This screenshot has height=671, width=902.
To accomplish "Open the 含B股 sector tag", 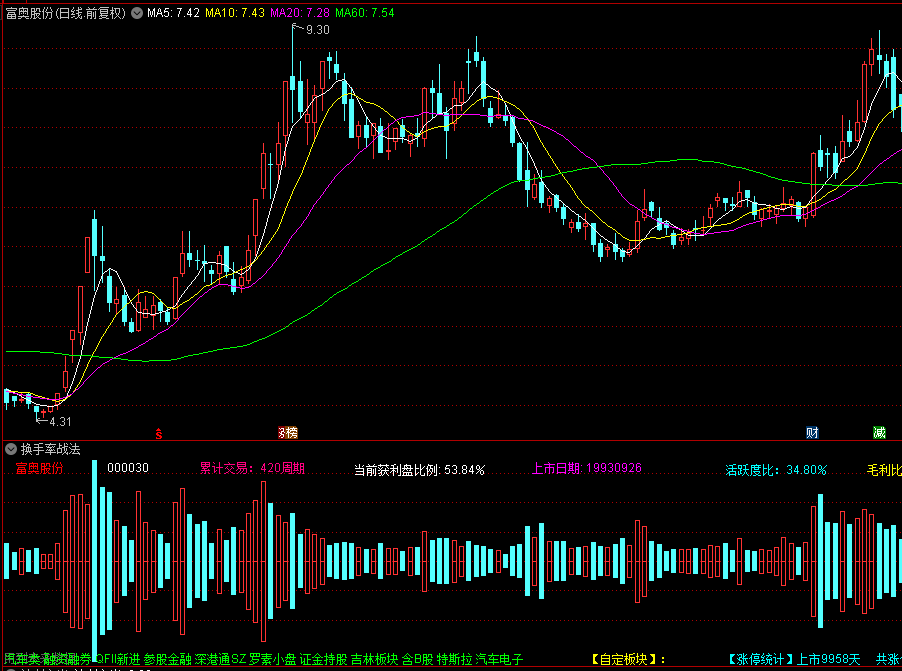I will click(418, 659).
